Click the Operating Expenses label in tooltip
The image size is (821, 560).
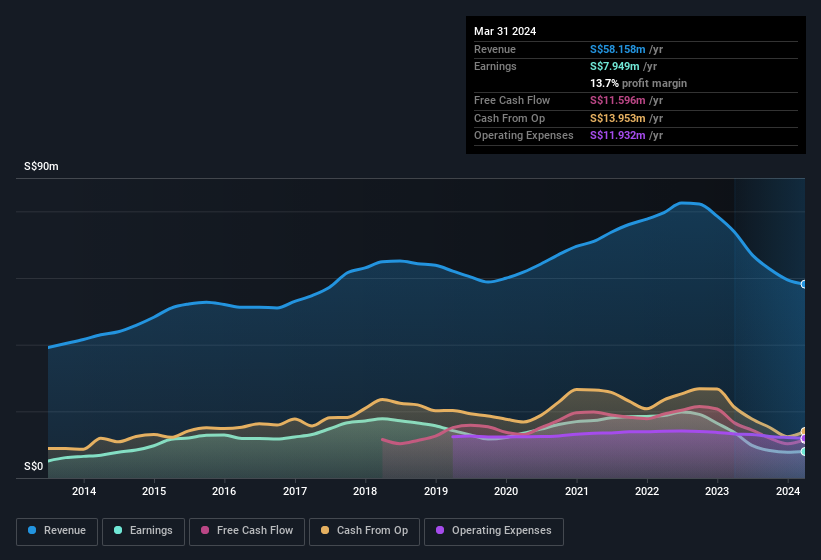click(x=524, y=135)
